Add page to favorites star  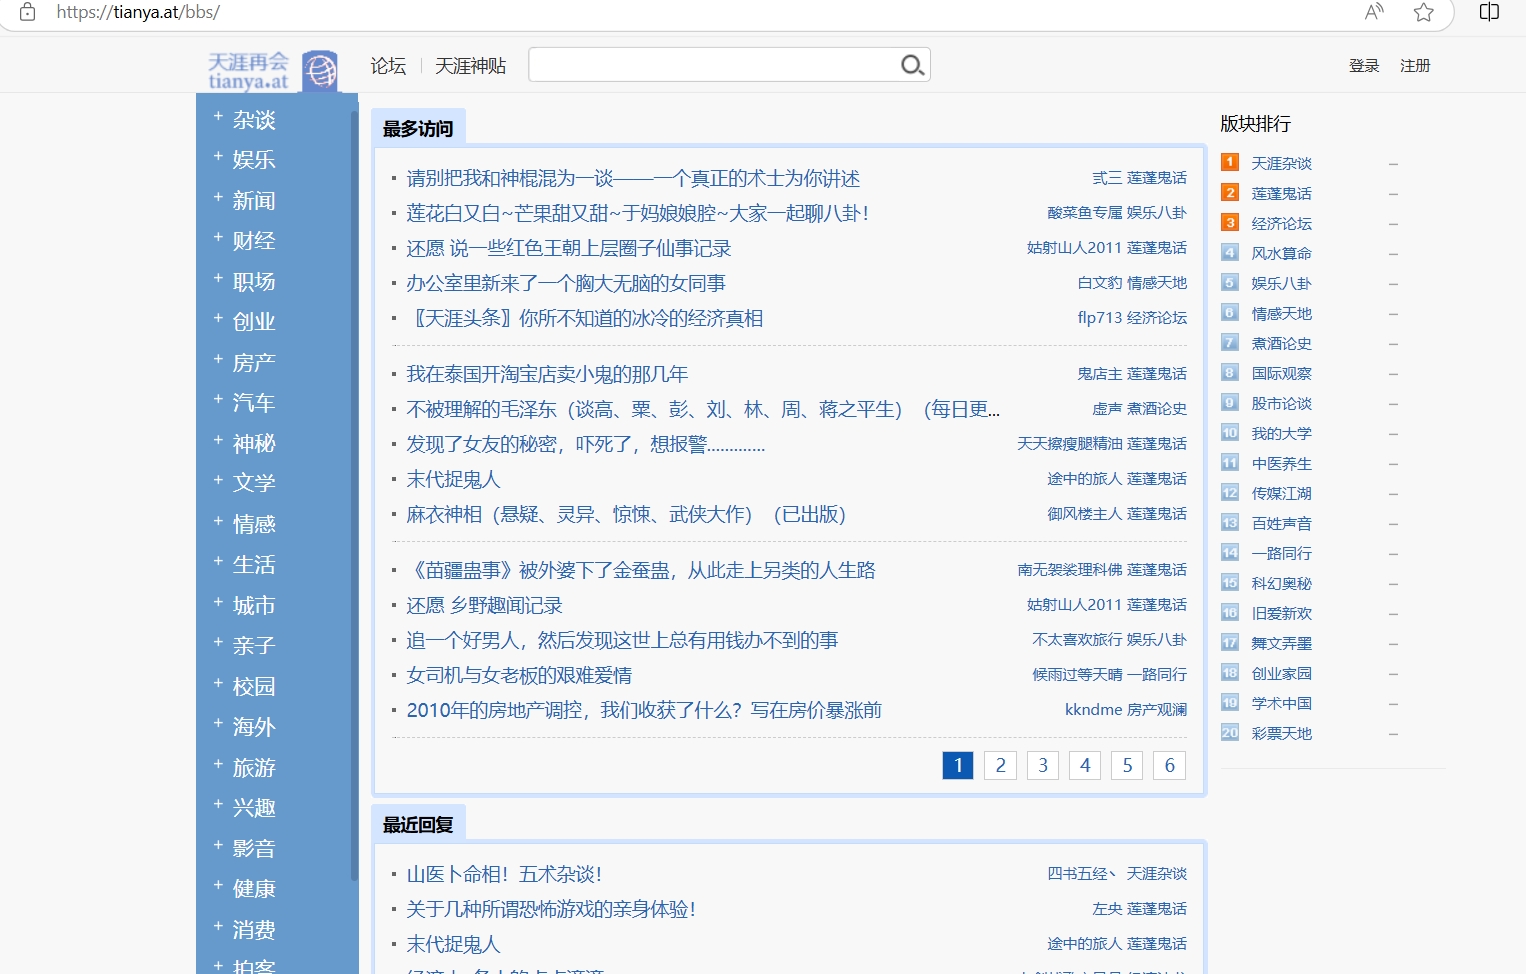1424,12
